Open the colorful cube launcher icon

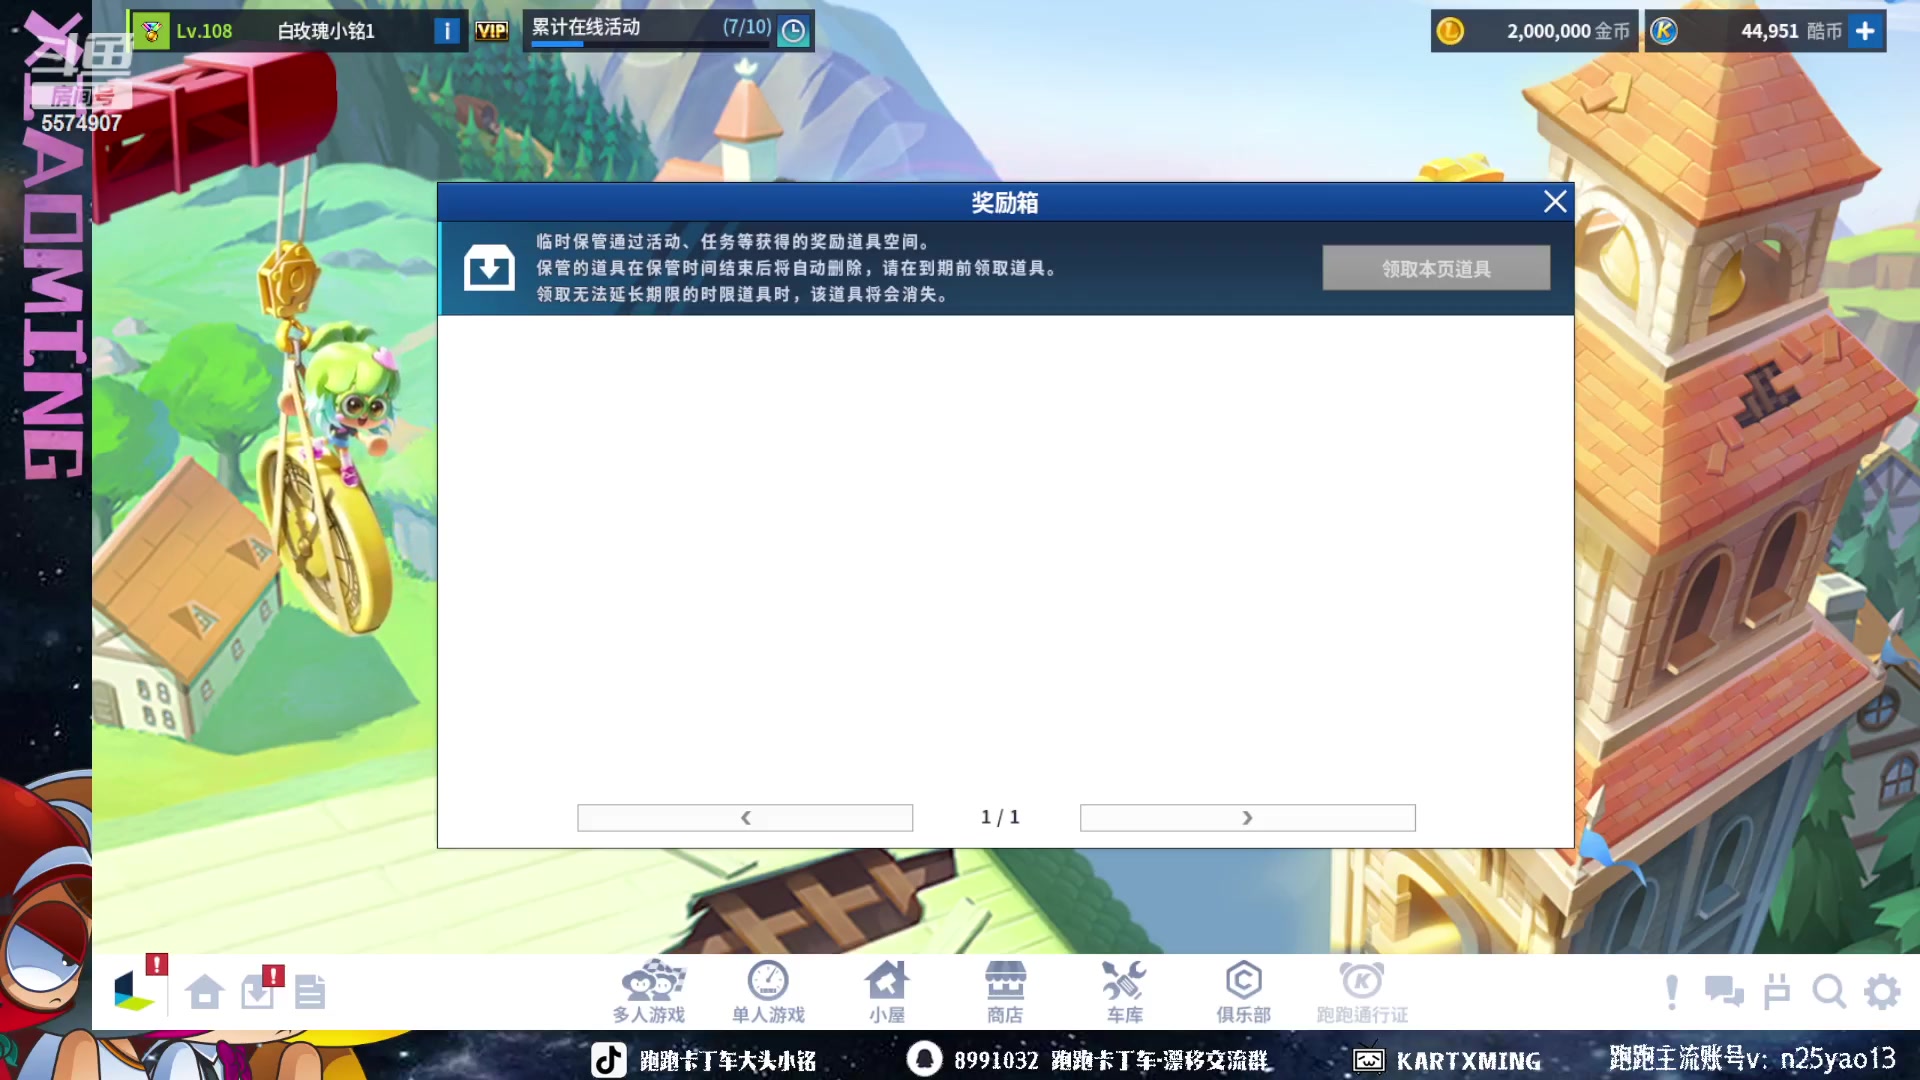pyautogui.click(x=134, y=991)
